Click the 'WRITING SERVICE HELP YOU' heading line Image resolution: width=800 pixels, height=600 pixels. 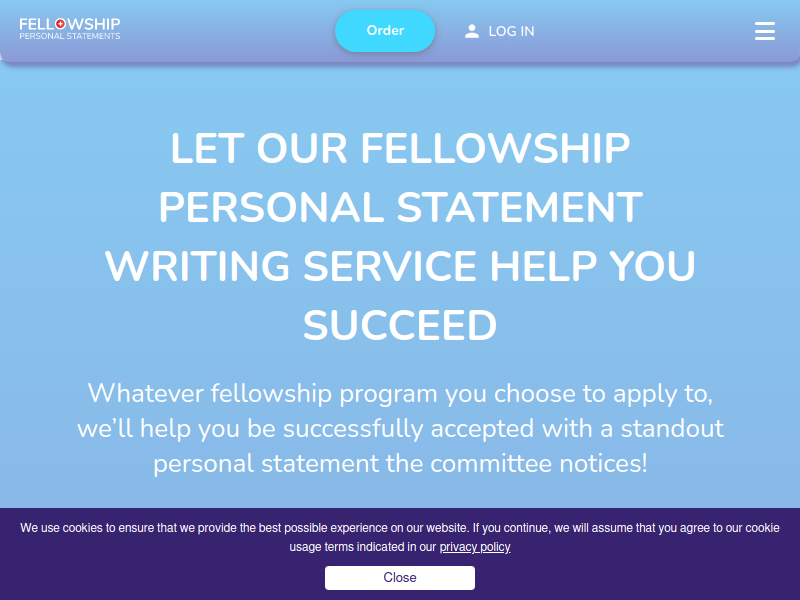[400, 266]
